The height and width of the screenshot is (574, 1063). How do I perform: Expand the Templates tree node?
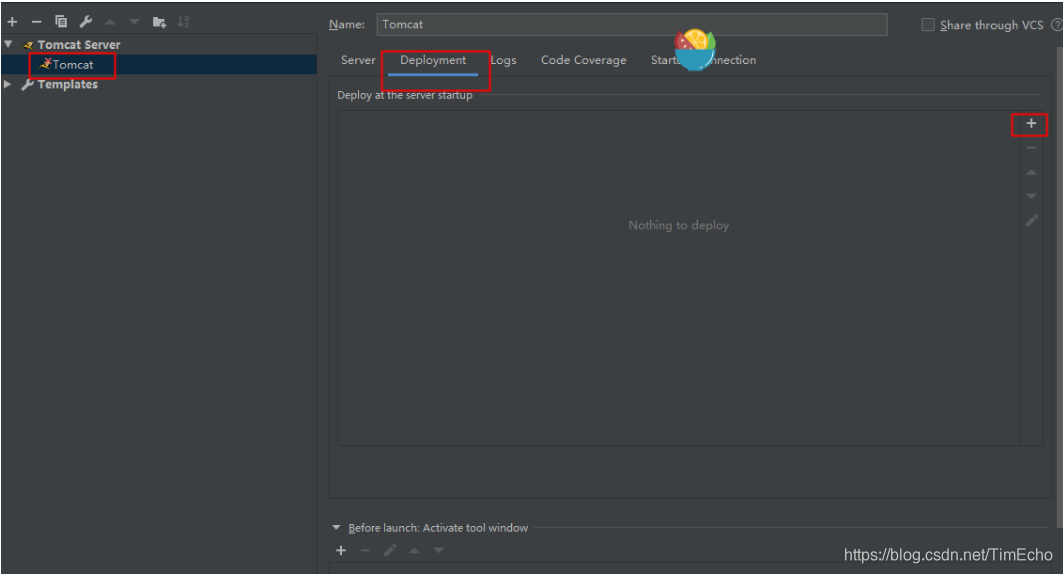click(x=7, y=84)
